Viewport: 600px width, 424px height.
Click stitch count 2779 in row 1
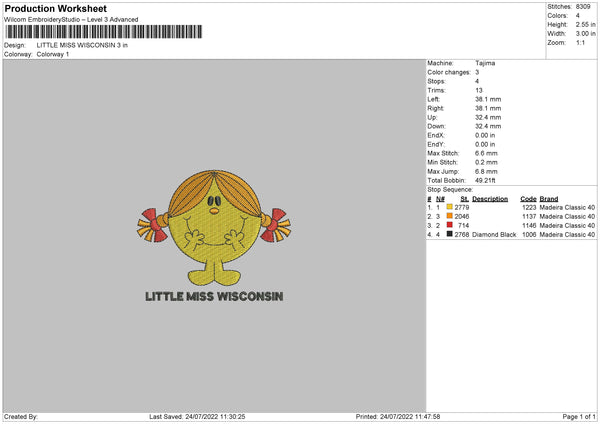coord(462,207)
